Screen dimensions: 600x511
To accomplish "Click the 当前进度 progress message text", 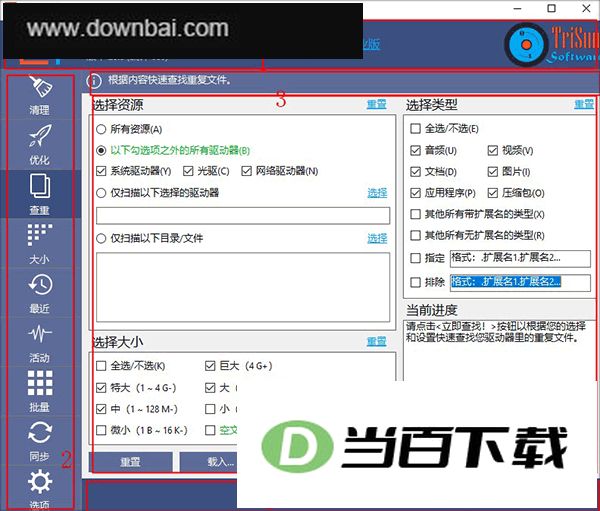I will click(x=496, y=332).
